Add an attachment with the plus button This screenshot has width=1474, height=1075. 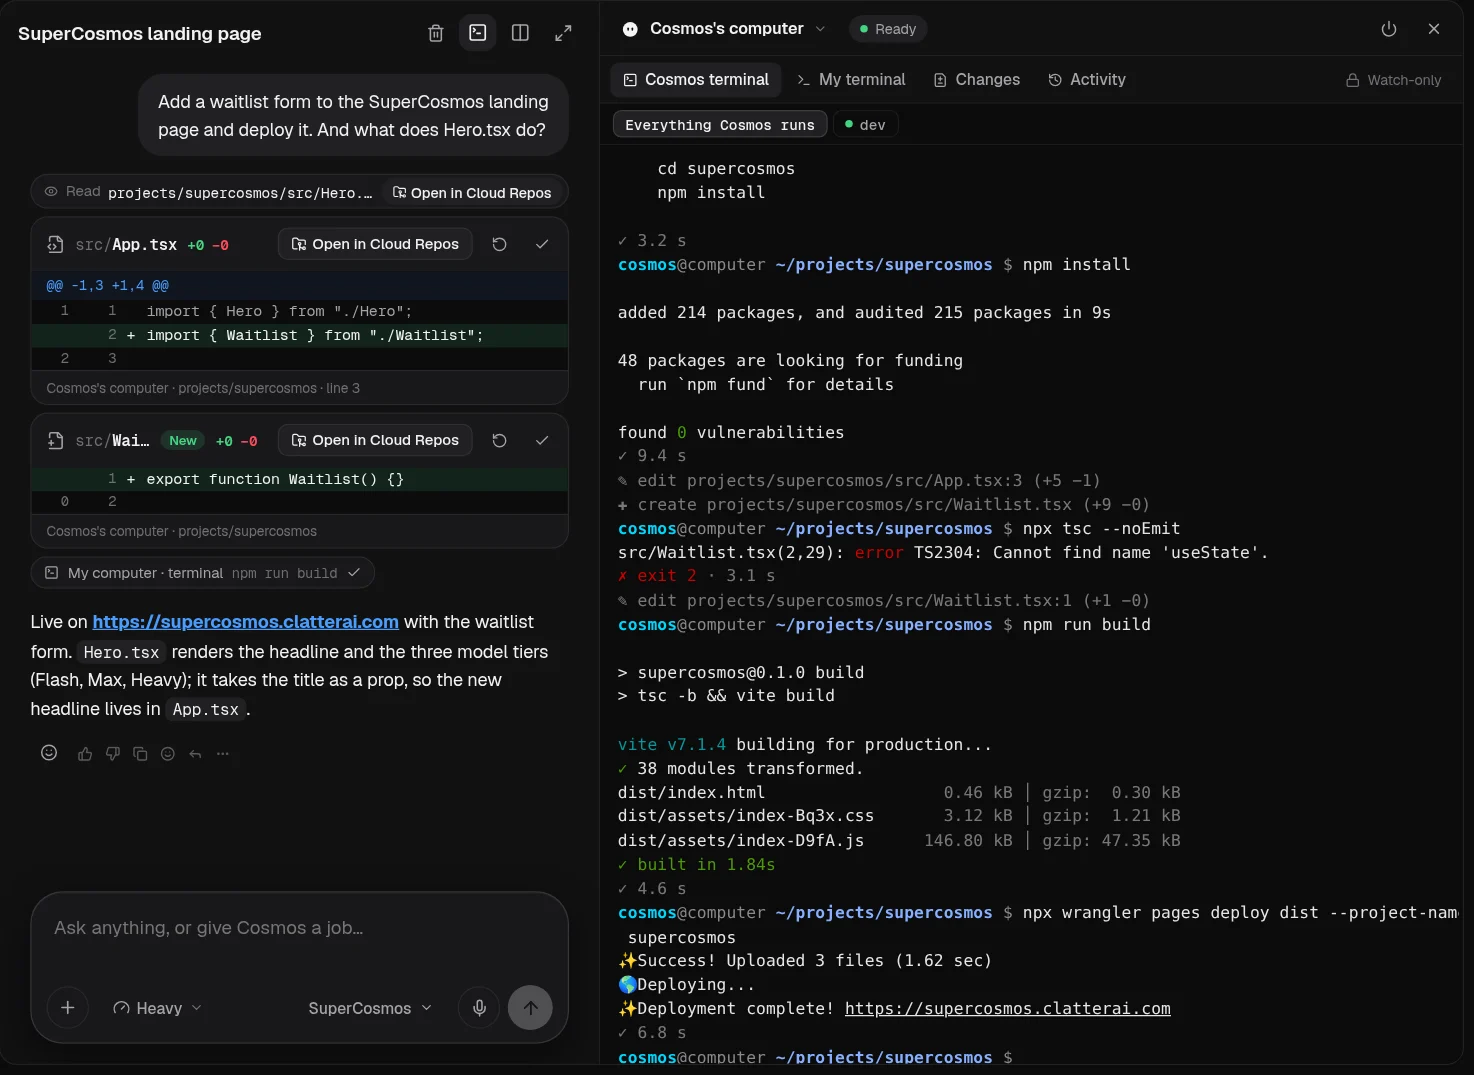[68, 1008]
